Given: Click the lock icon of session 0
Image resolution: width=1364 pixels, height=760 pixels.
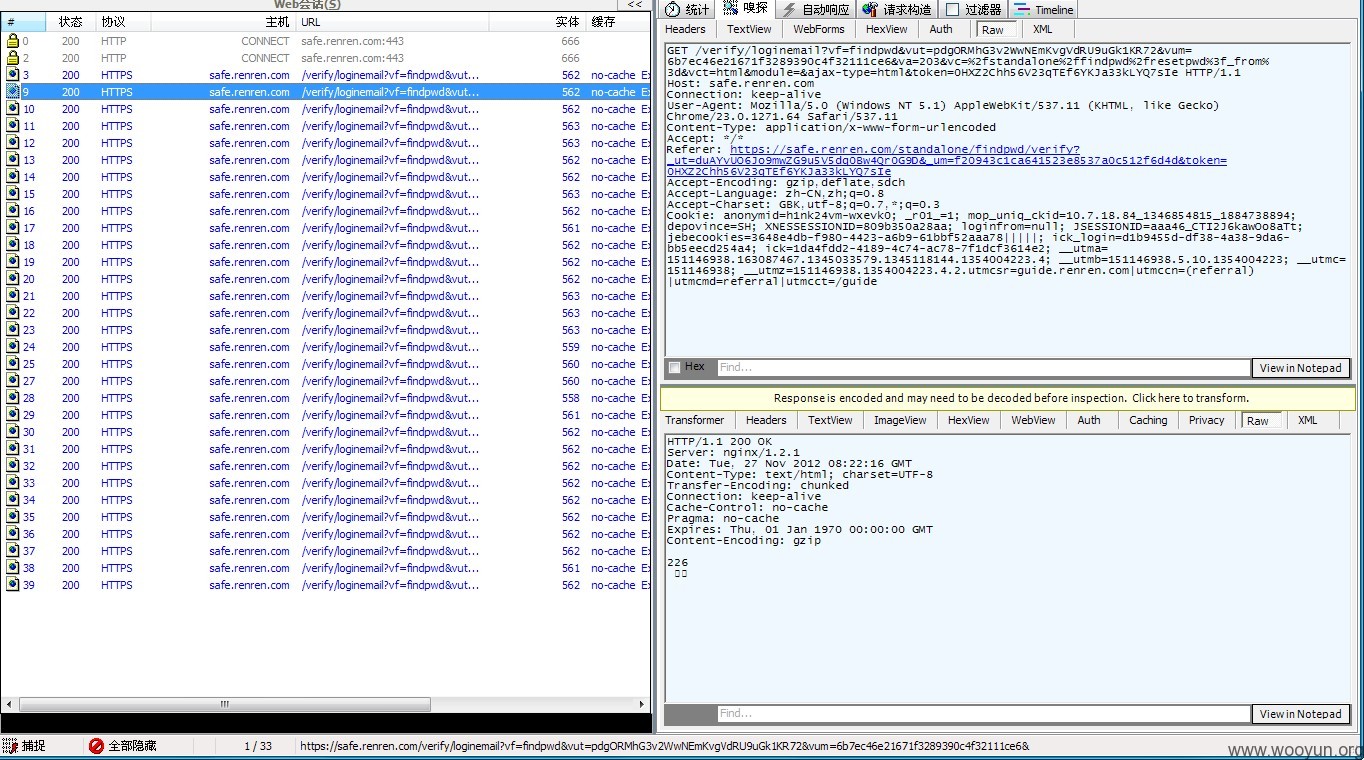Looking at the screenshot, I should coord(13,41).
